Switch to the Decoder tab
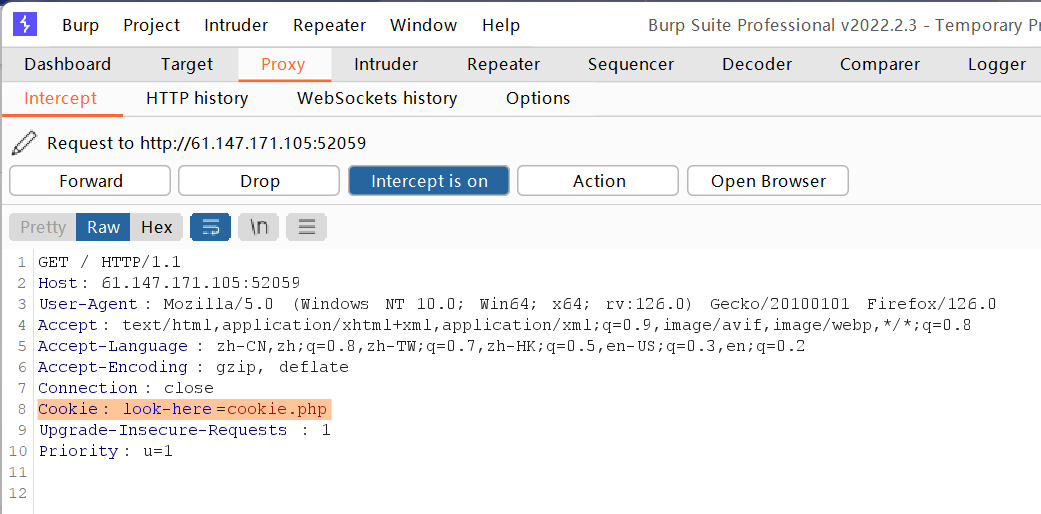Image resolution: width=1041 pixels, height=514 pixels. click(757, 64)
